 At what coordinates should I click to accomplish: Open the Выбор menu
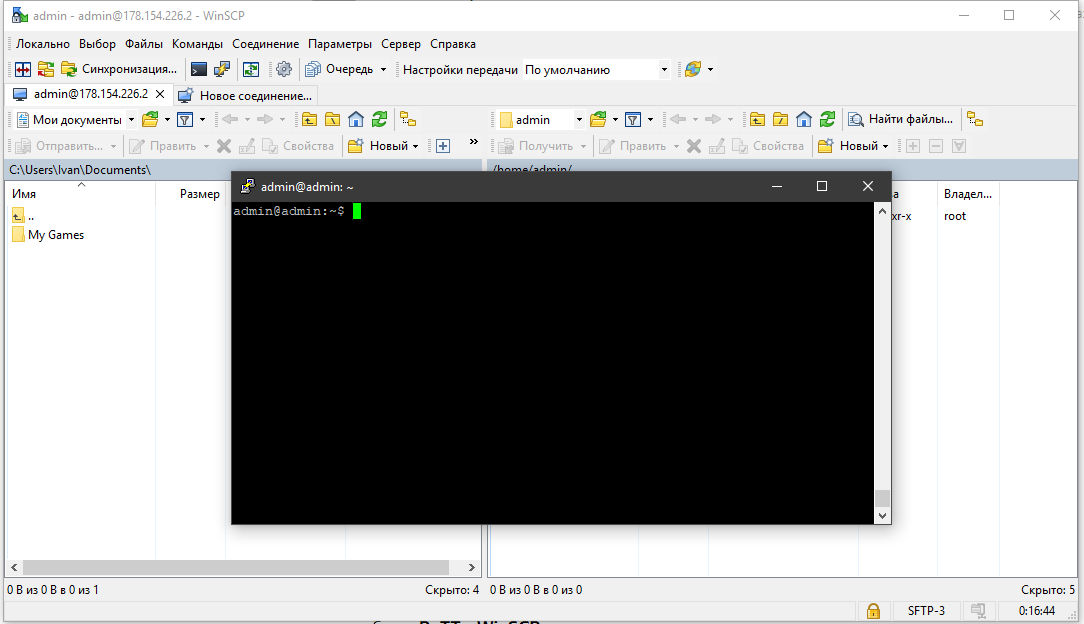click(97, 44)
